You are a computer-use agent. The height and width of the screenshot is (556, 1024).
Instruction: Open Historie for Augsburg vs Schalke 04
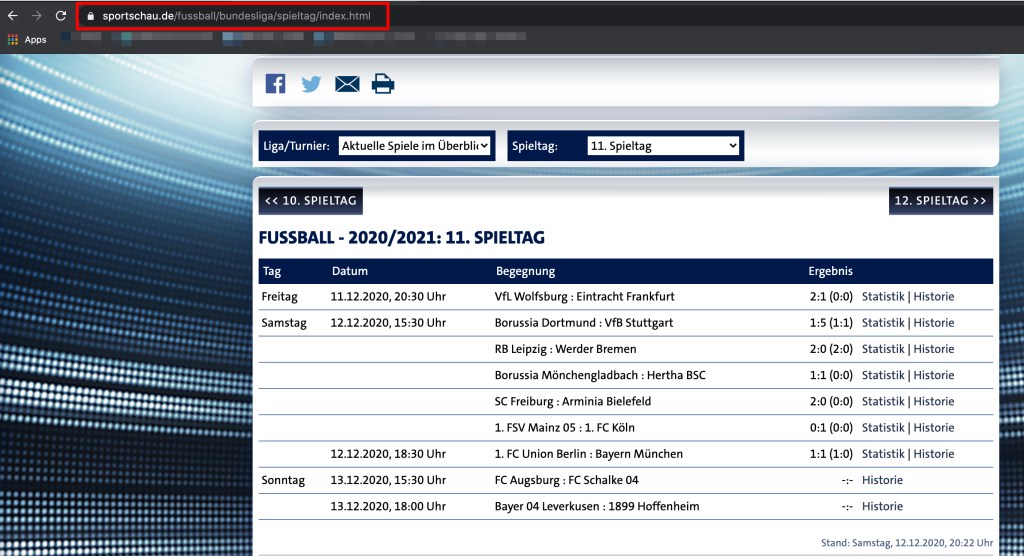[882, 480]
